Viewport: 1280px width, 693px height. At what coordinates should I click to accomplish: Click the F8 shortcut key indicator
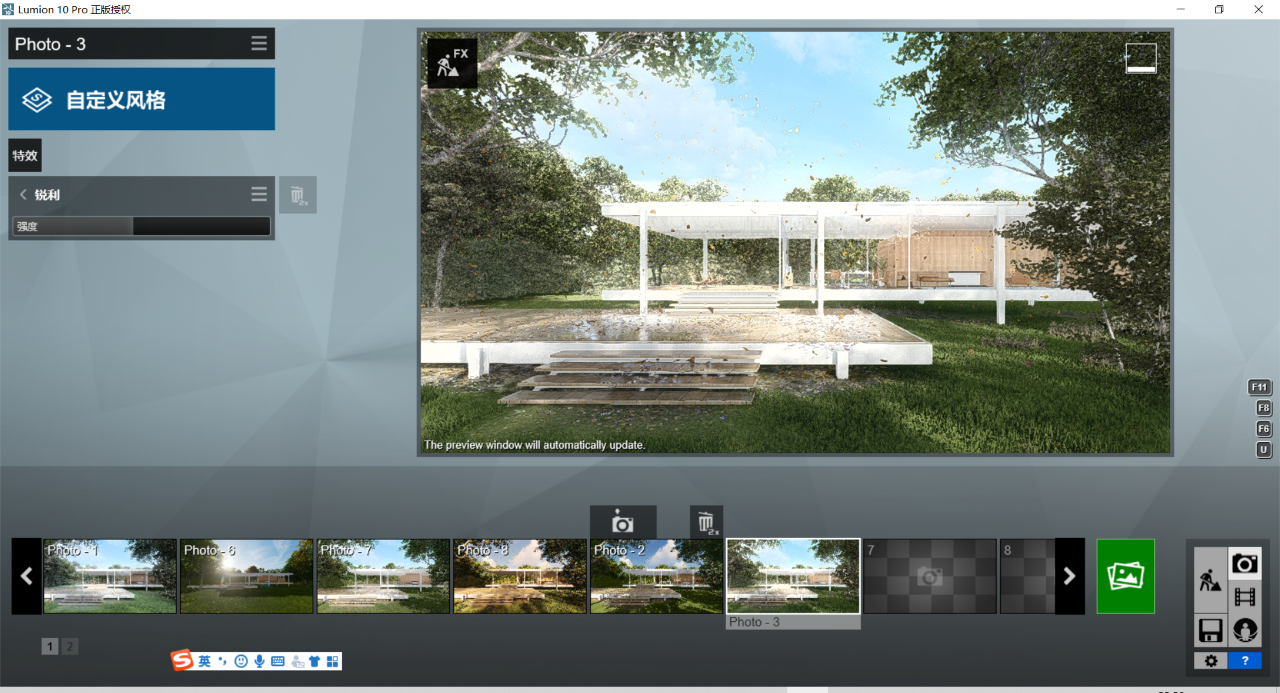1264,408
